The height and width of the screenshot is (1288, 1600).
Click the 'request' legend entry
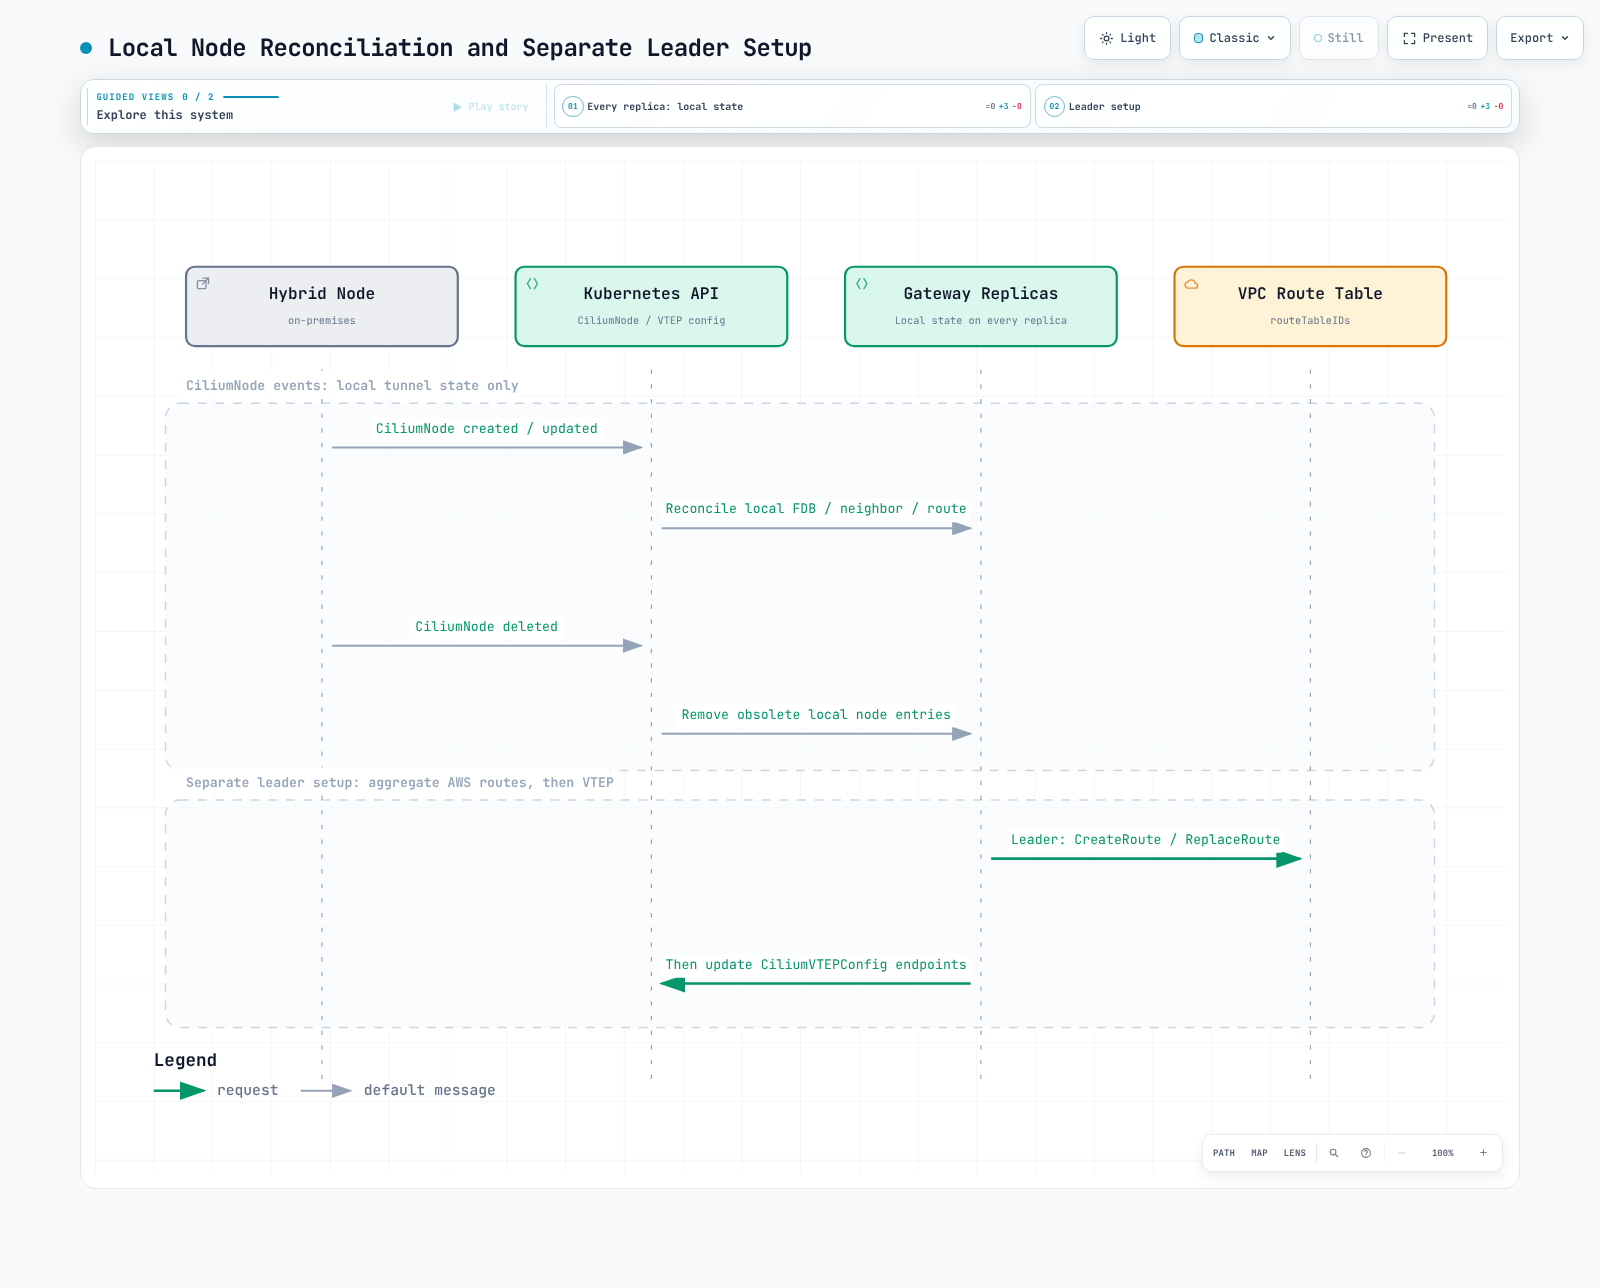pyautogui.click(x=216, y=1090)
